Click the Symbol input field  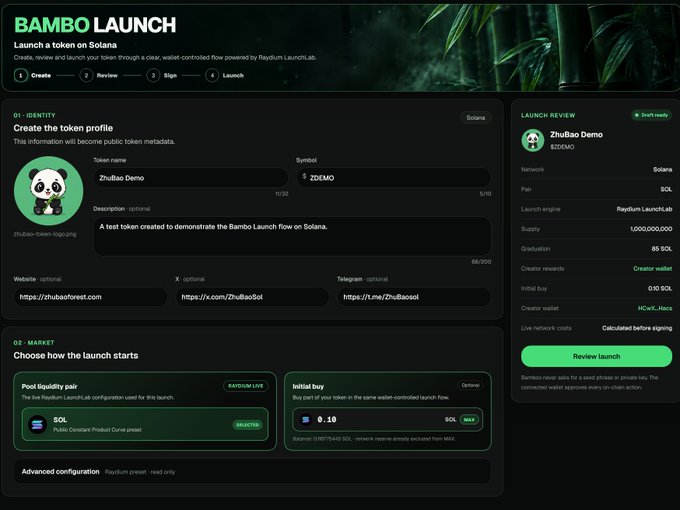point(394,178)
